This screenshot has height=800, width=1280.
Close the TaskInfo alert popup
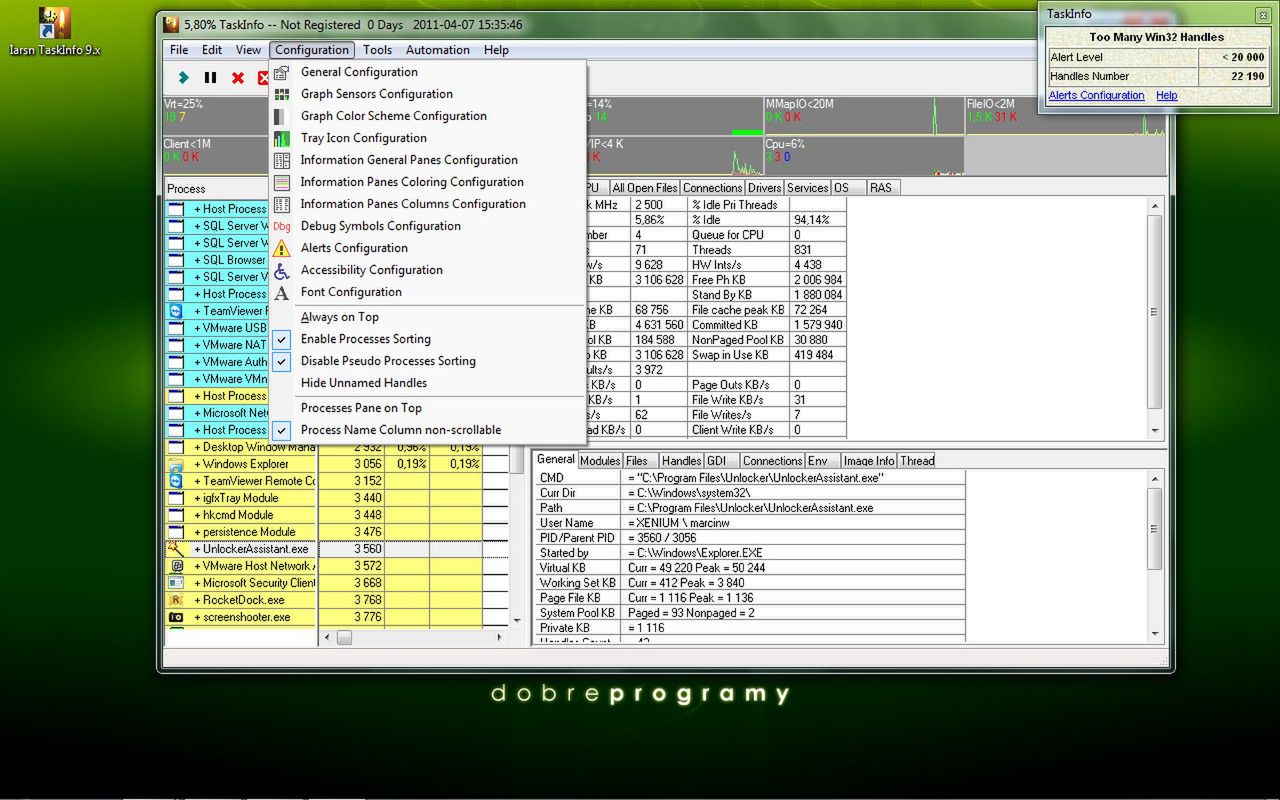(1263, 14)
